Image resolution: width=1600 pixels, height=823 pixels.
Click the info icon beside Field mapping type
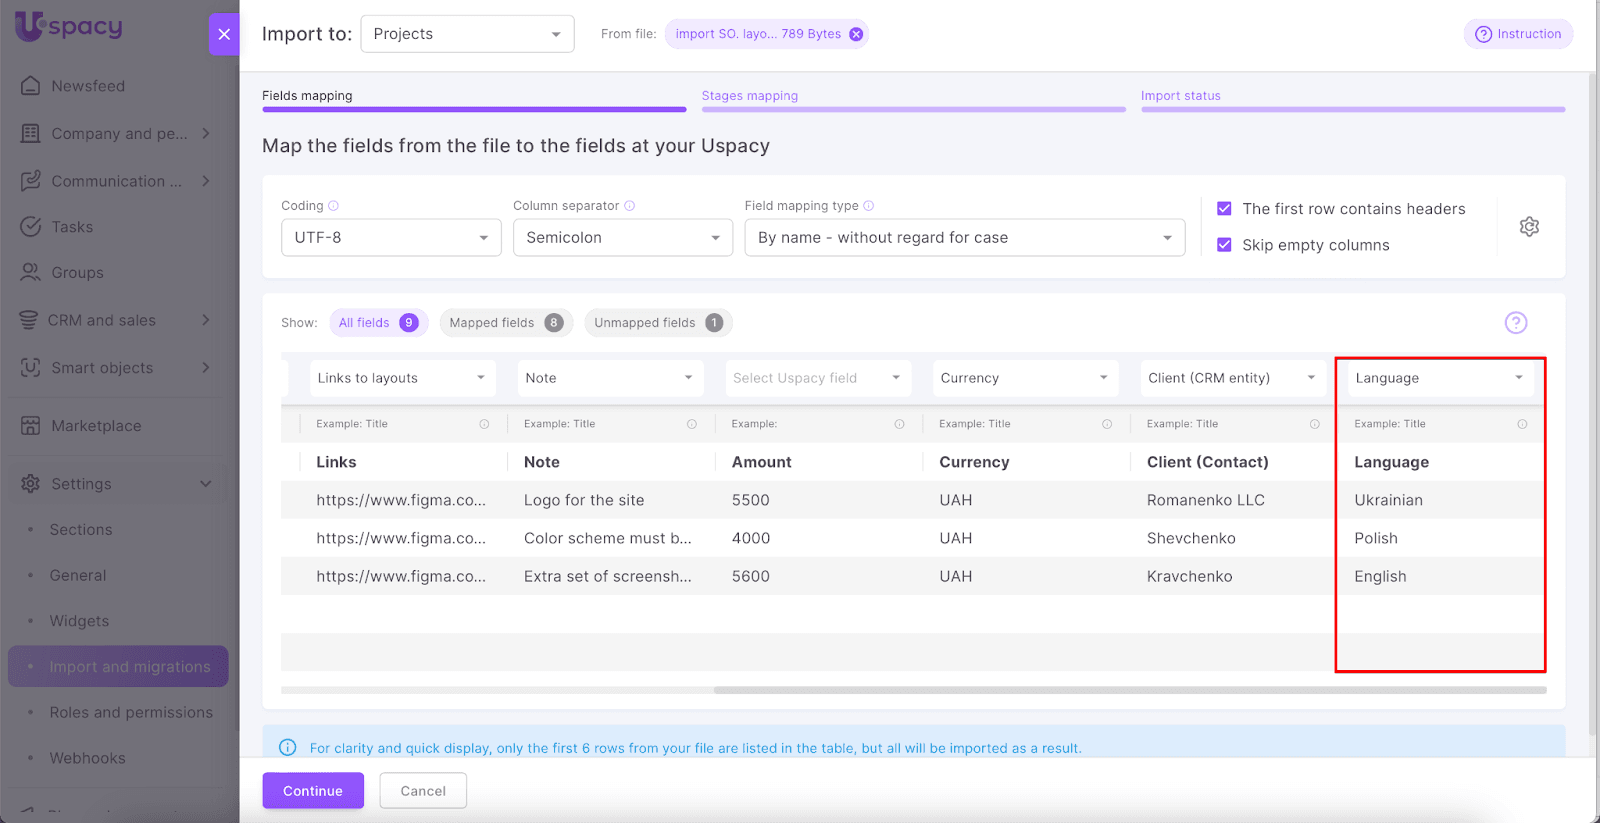[x=869, y=206]
